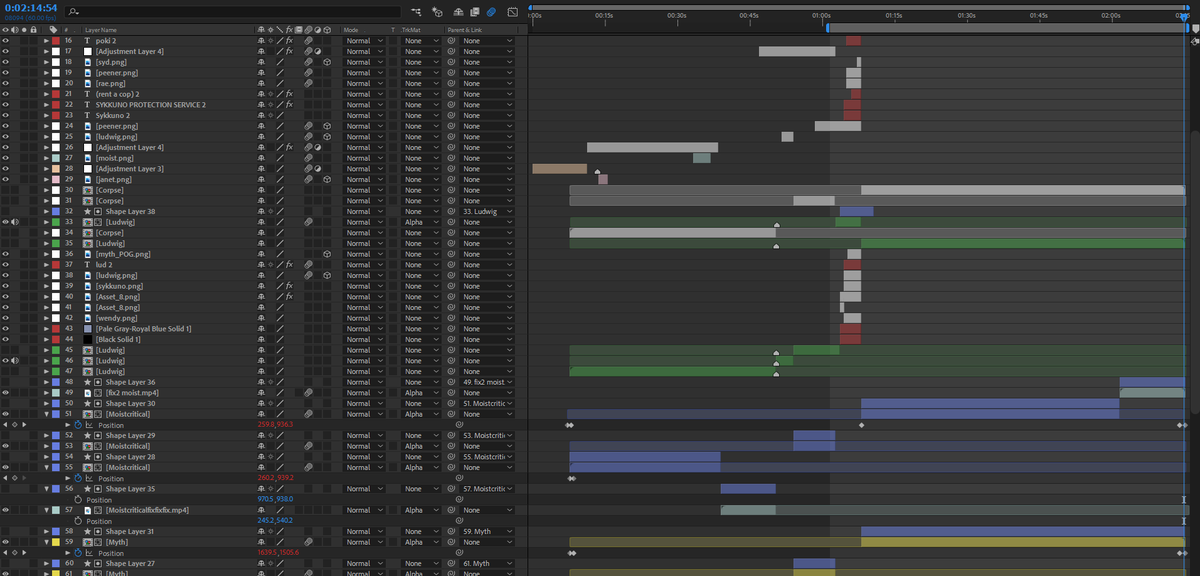Click parent pick whip for poki 2 layer

coord(452,41)
